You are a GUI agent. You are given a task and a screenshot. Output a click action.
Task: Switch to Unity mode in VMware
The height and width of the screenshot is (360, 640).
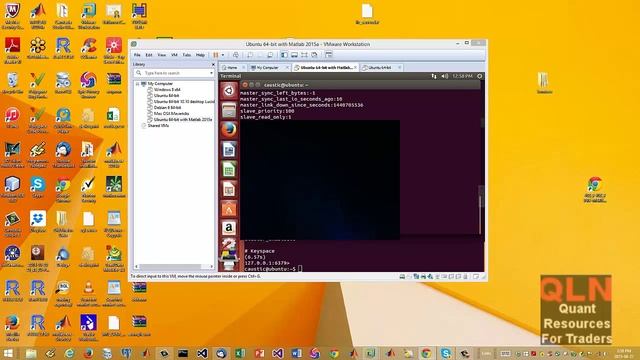tap(314, 55)
